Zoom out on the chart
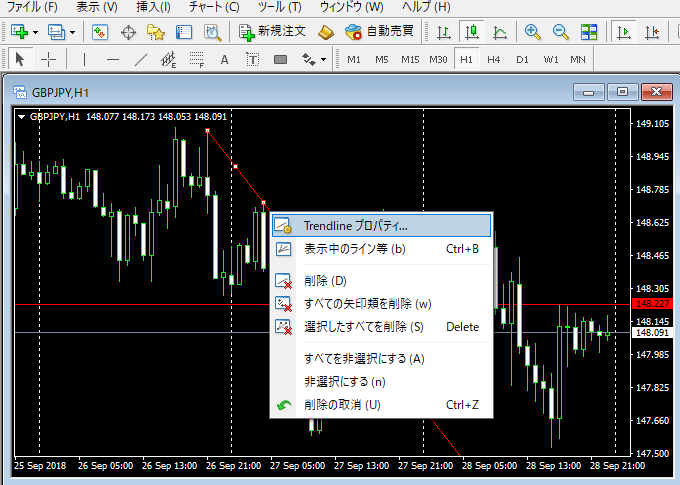Screen dimensions: 680x485 (560, 33)
